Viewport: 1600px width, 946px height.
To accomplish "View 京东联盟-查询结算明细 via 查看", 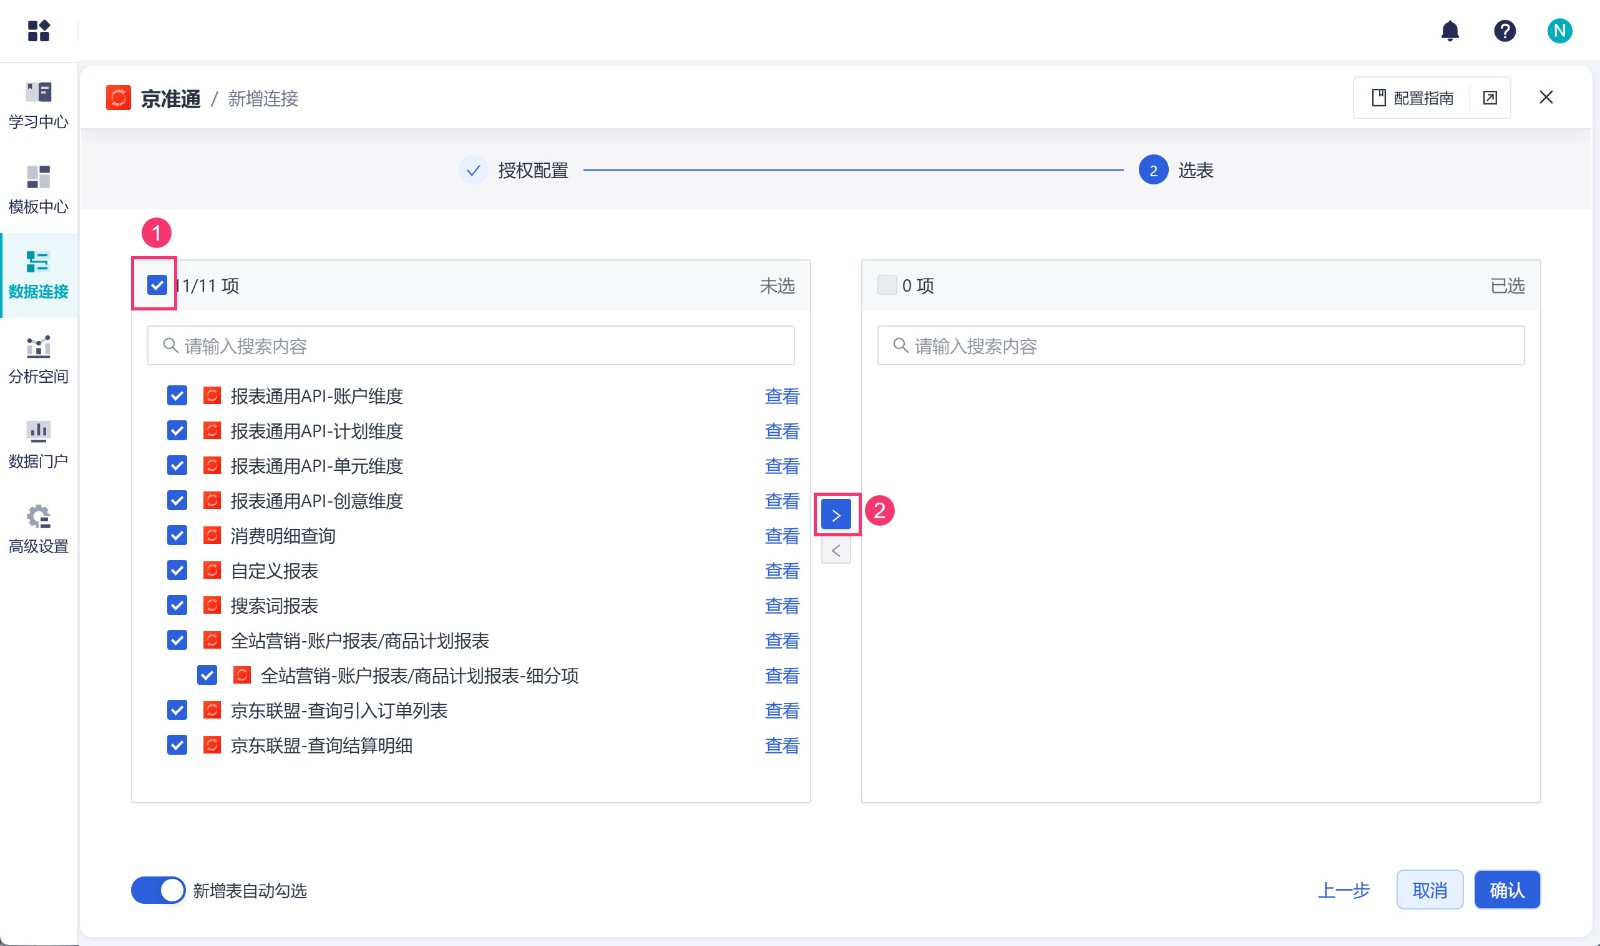I will point(782,746).
